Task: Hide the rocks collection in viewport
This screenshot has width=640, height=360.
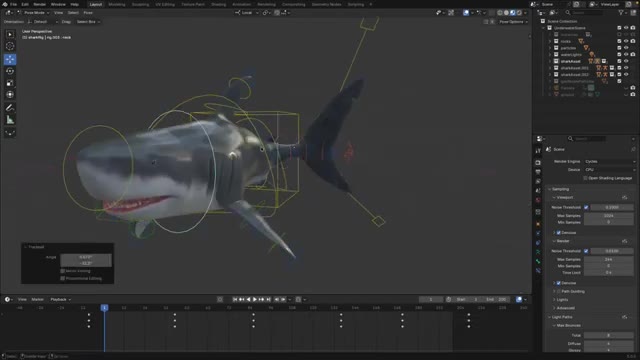Action: coord(626,41)
